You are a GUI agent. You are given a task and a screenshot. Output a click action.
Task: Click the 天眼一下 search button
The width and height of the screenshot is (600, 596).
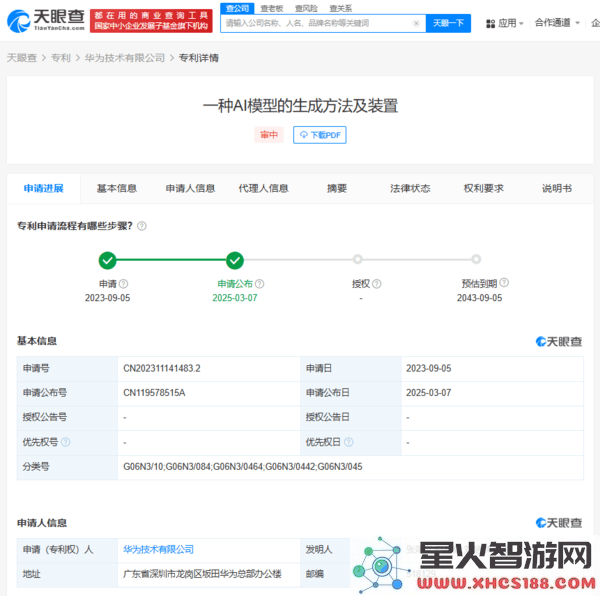(448, 23)
